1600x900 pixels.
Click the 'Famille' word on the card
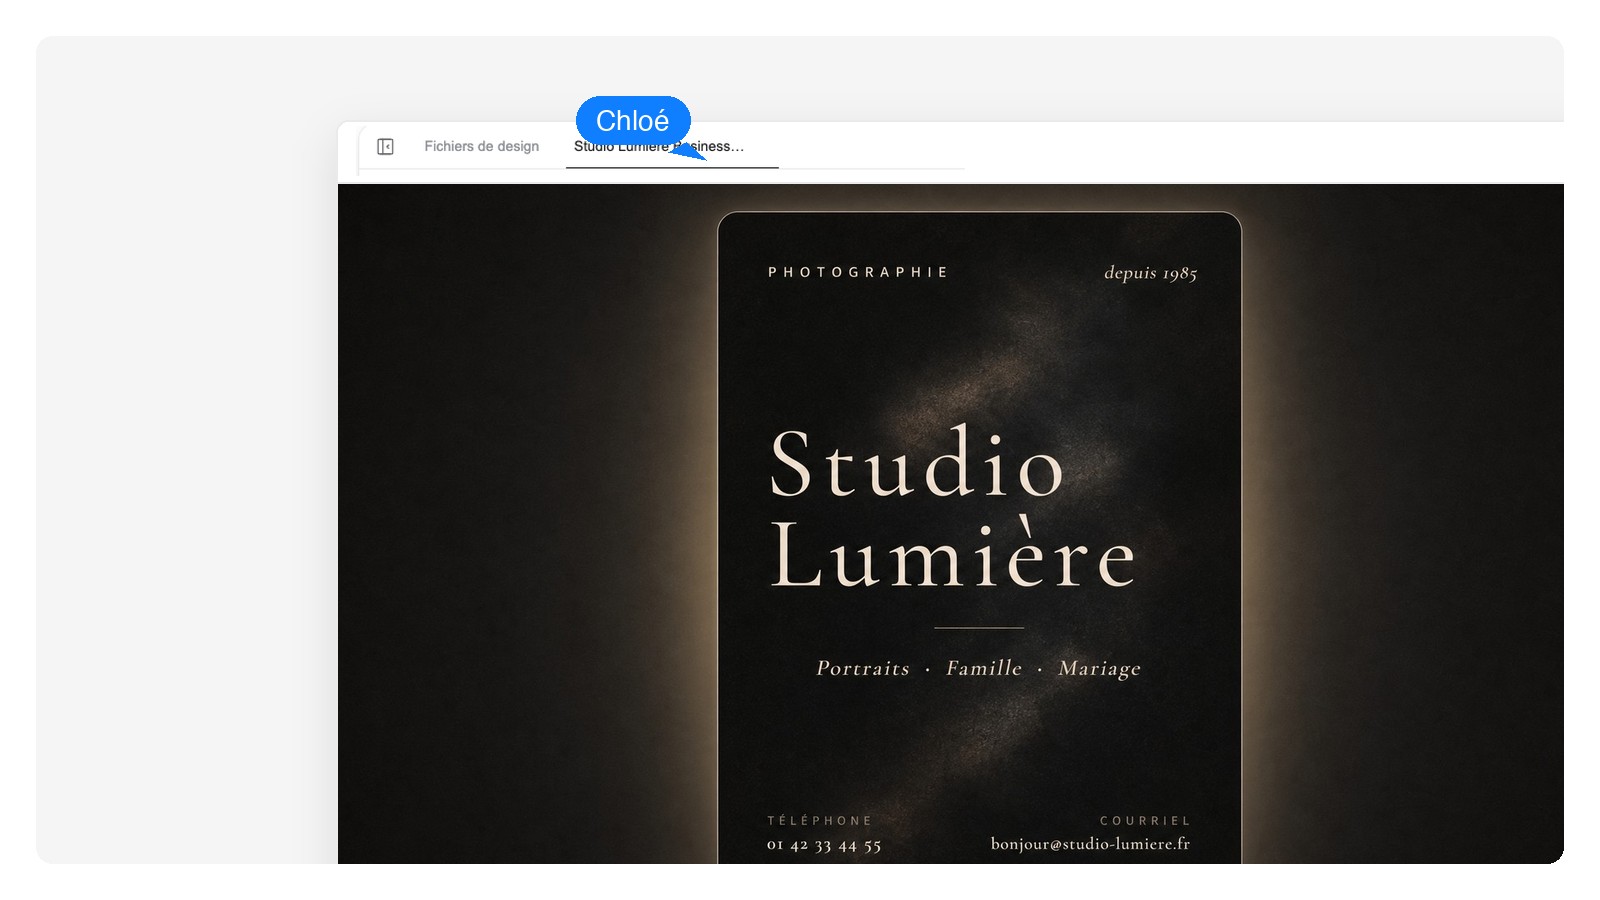(x=984, y=668)
